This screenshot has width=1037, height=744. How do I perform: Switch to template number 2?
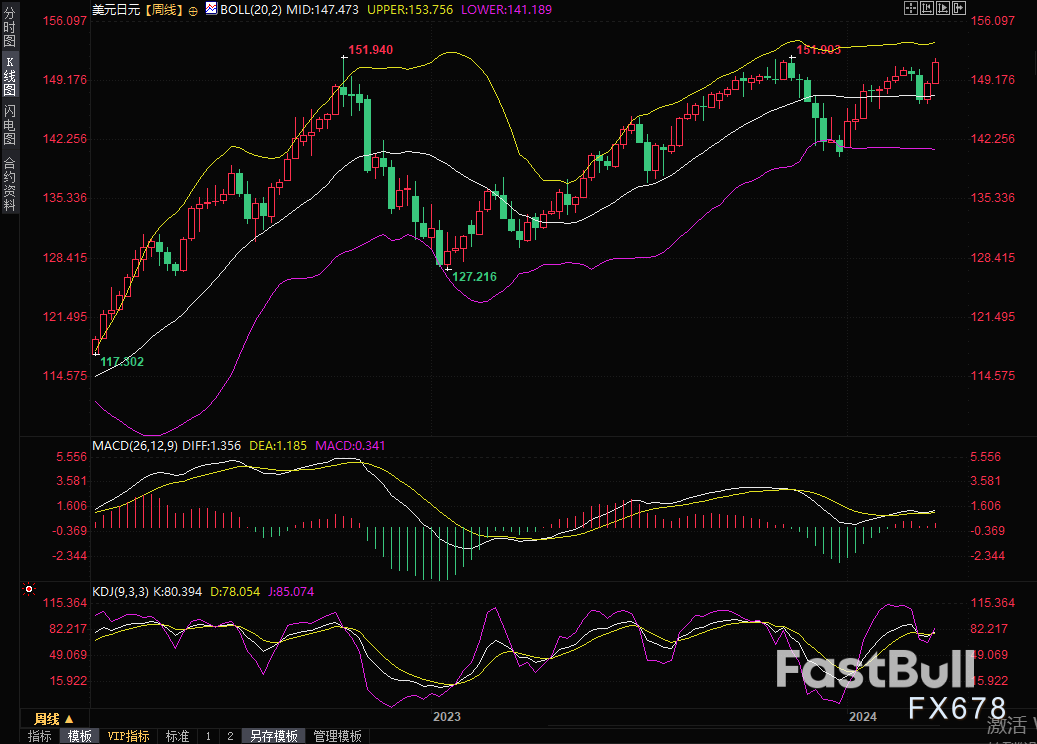(230, 736)
